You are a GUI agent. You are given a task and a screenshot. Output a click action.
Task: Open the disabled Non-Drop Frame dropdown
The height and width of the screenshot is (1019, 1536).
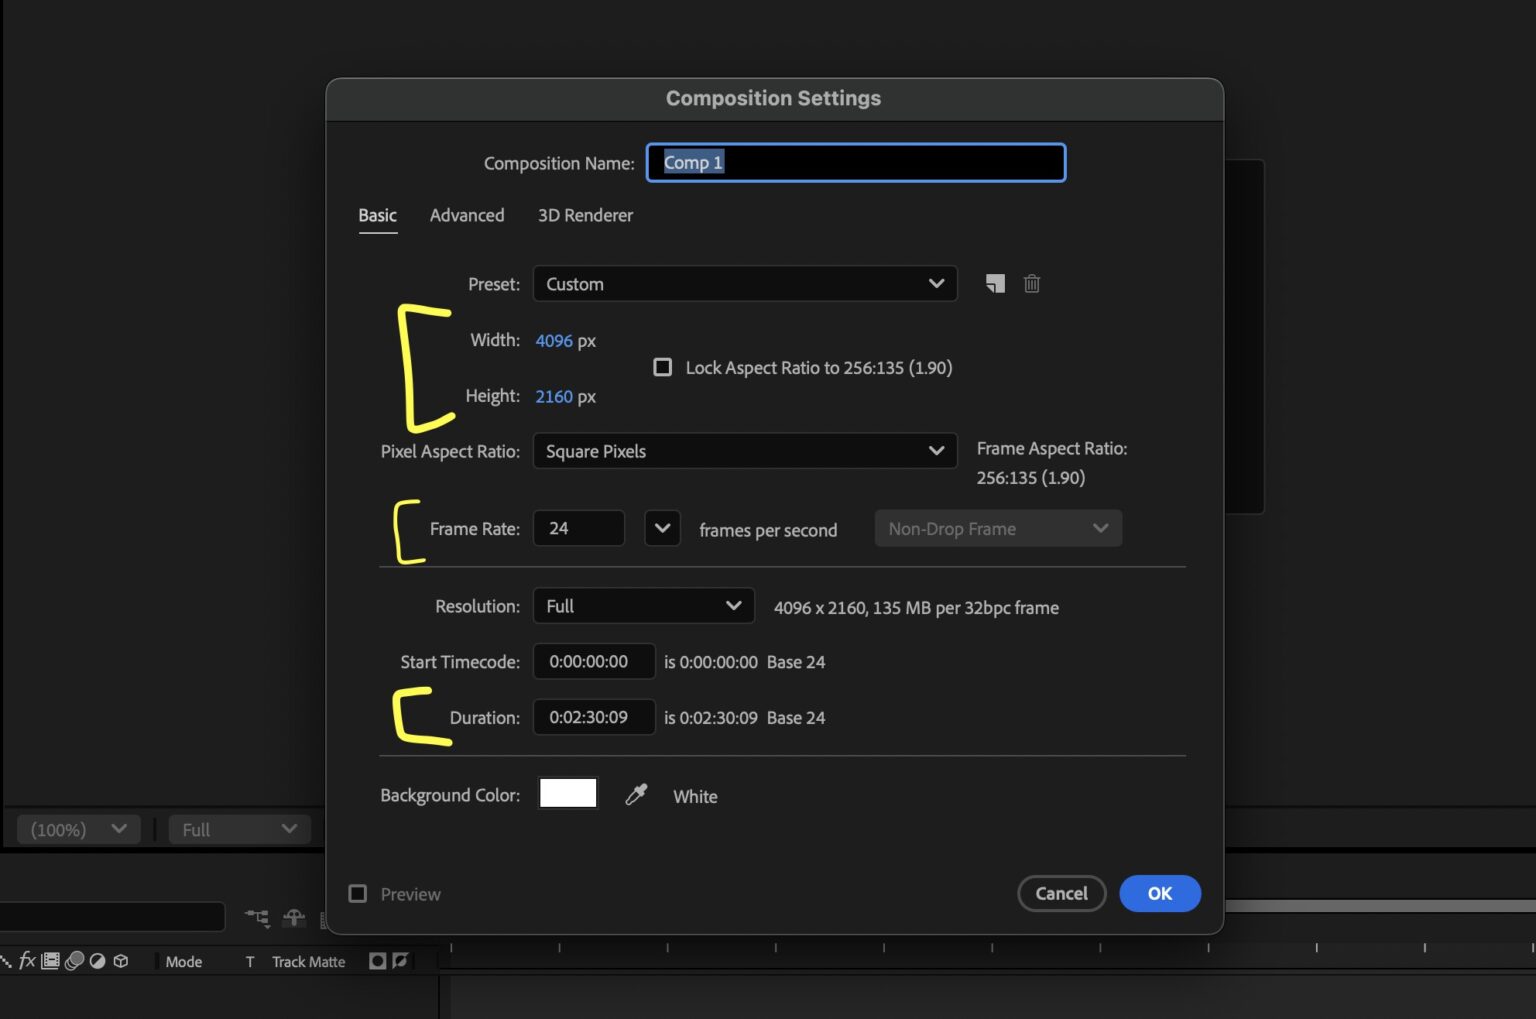(998, 528)
